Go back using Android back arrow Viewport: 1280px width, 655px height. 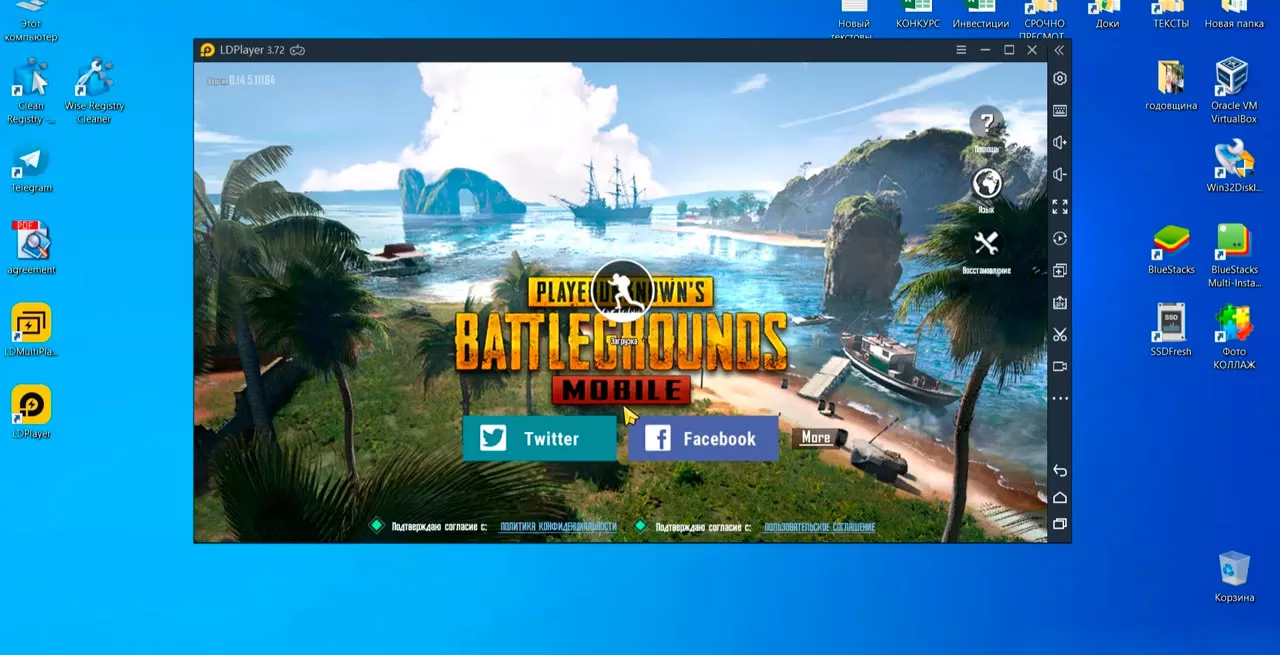click(1060, 471)
